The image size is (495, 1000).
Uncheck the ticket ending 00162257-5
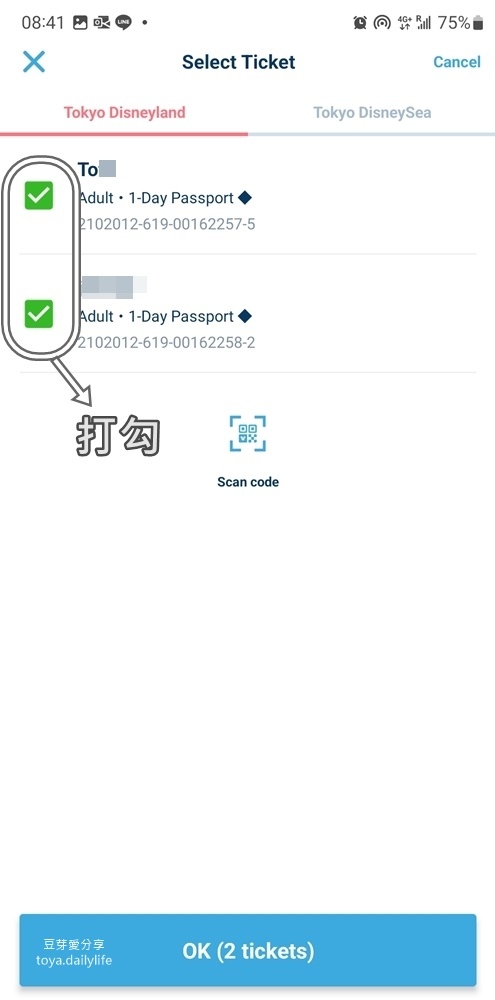(x=39, y=195)
